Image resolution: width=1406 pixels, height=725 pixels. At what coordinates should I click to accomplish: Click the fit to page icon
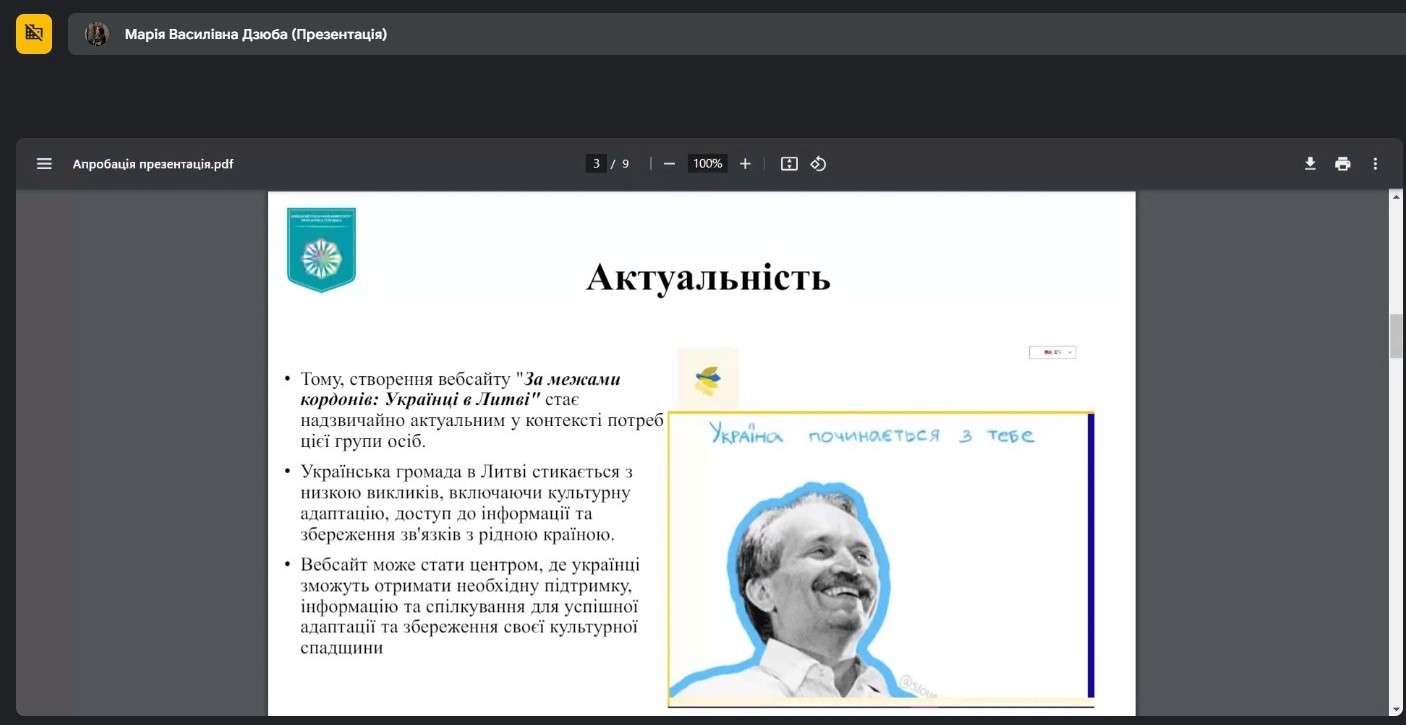(x=789, y=164)
